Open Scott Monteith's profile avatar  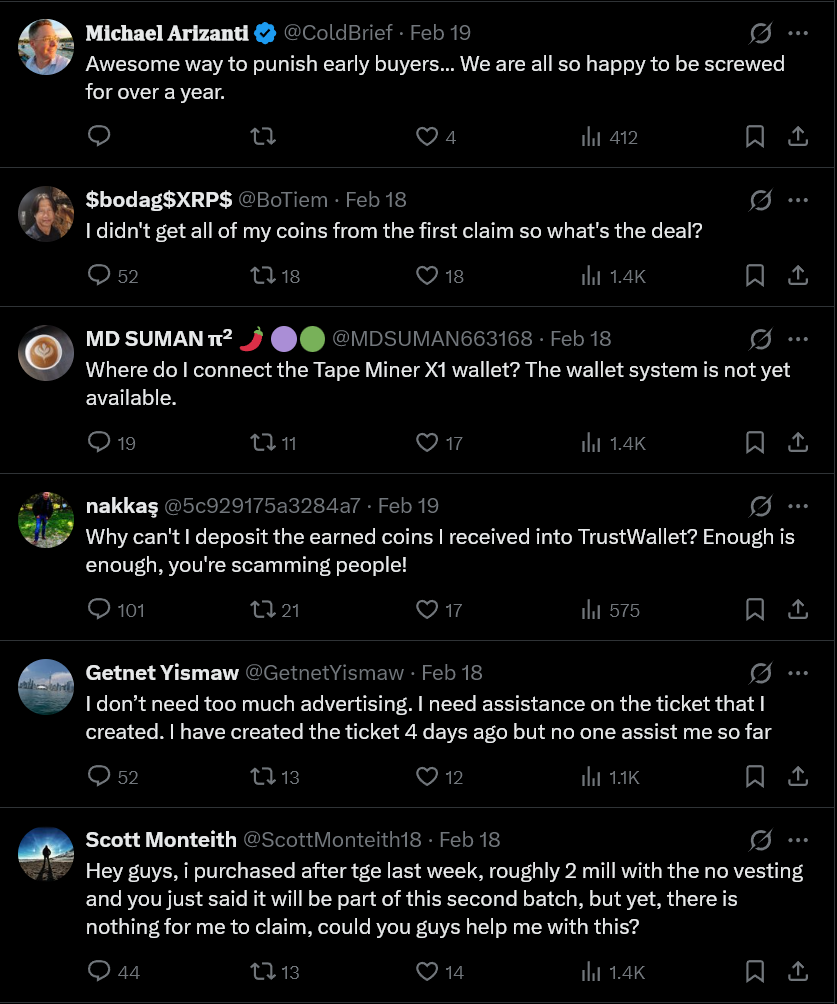[x=46, y=853]
